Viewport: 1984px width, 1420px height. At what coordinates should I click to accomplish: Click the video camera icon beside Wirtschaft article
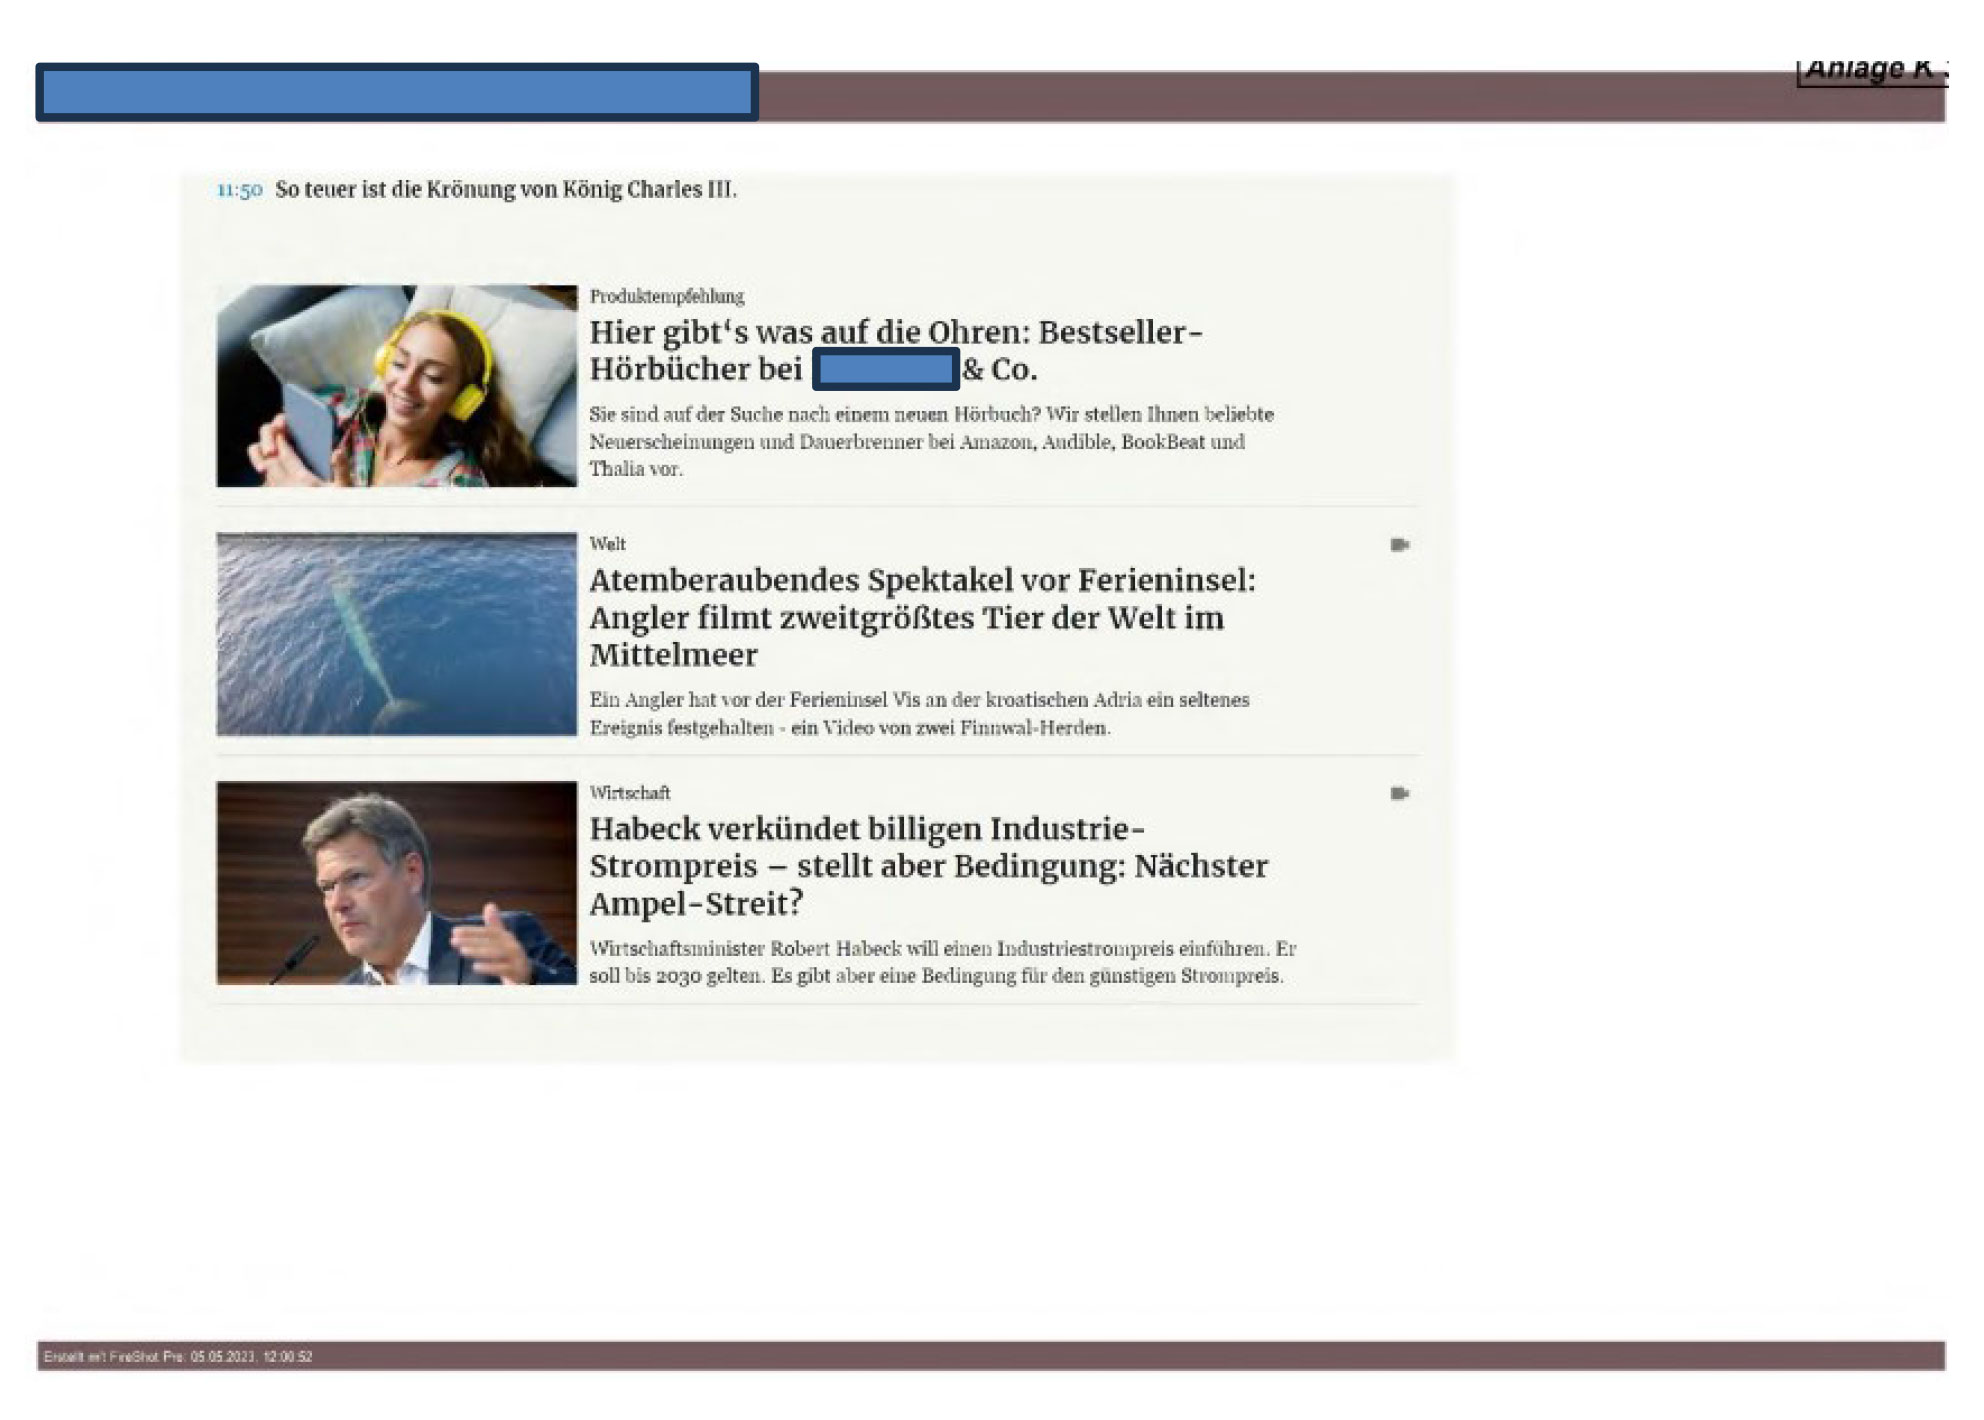pyautogui.click(x=1399, y=794)
